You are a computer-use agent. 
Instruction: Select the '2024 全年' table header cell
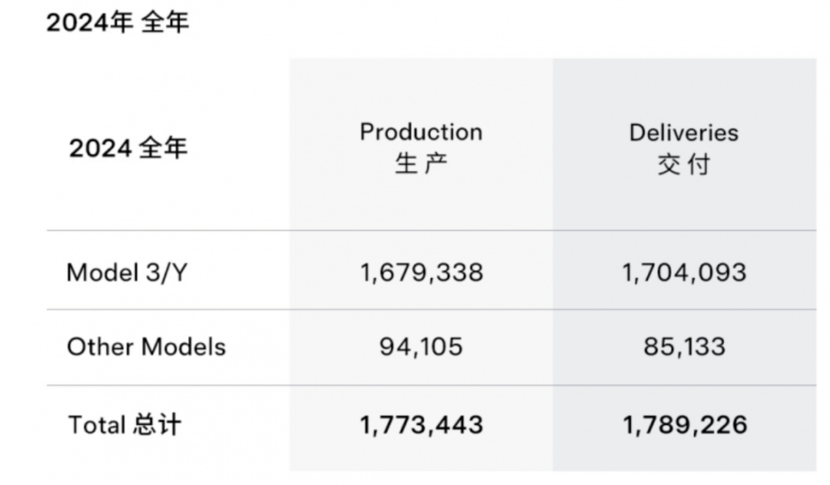pyautogui.click(x=128, y=148)
